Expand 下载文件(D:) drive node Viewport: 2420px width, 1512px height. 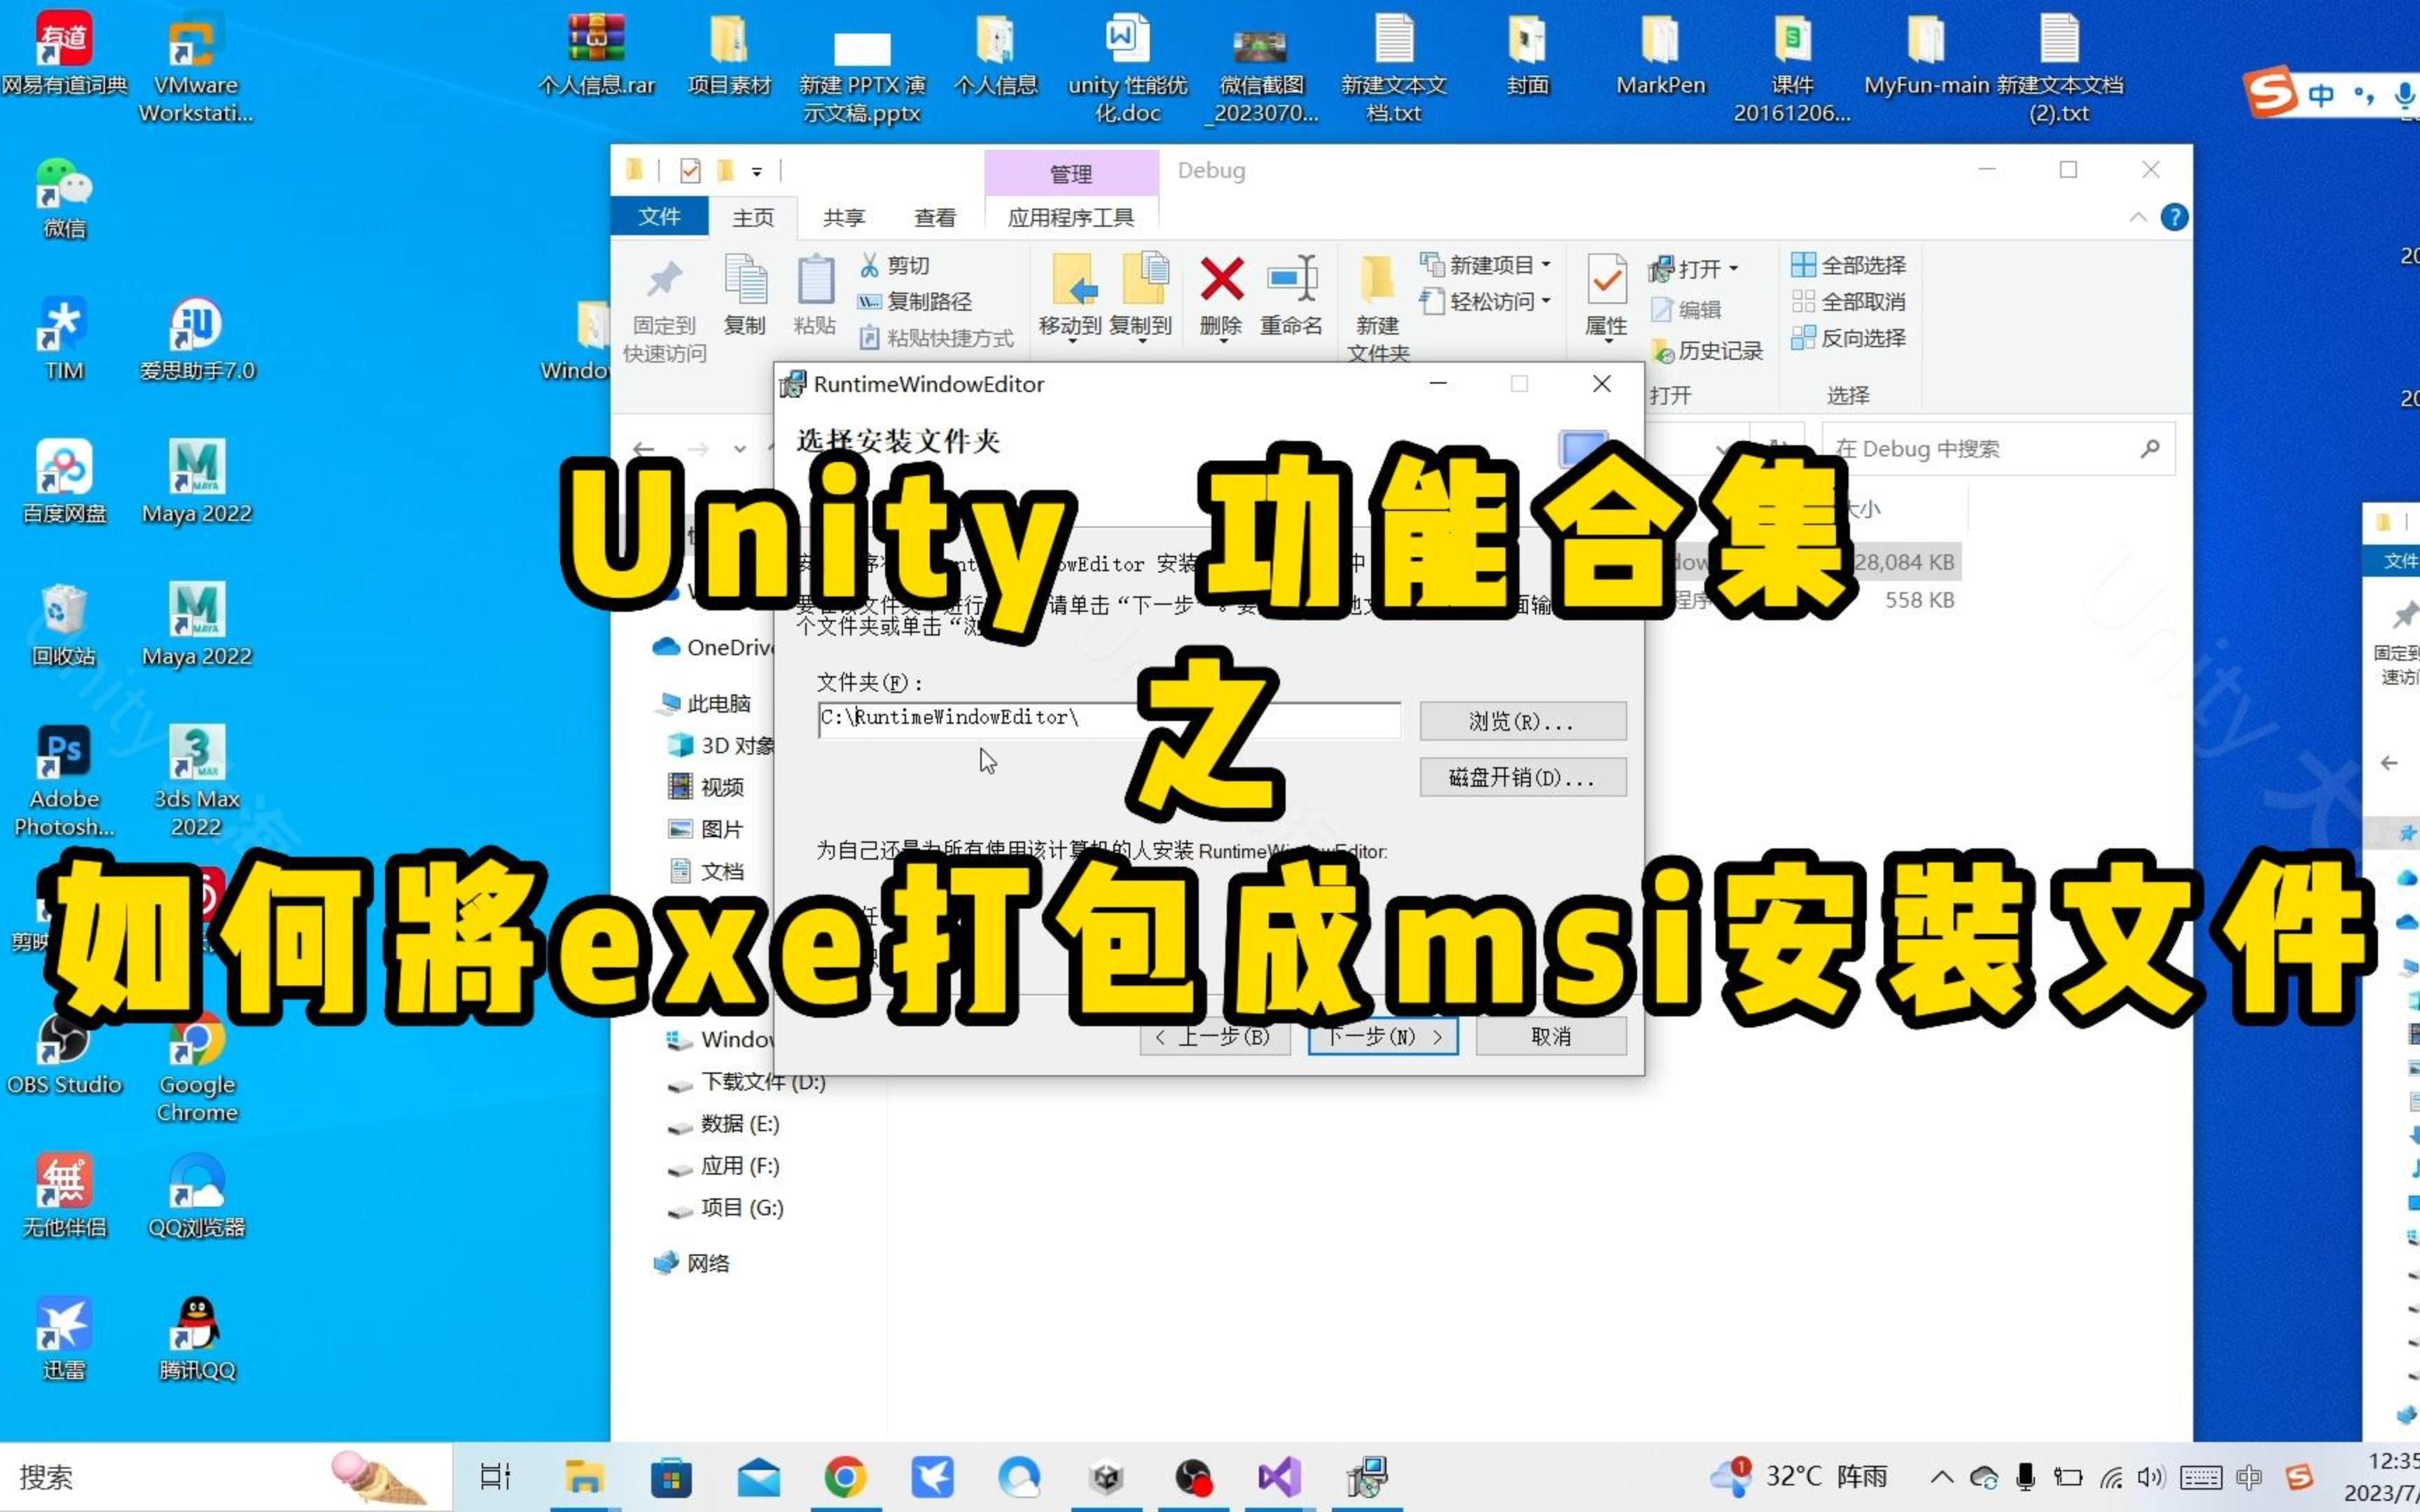click(x=646, y=1080)
